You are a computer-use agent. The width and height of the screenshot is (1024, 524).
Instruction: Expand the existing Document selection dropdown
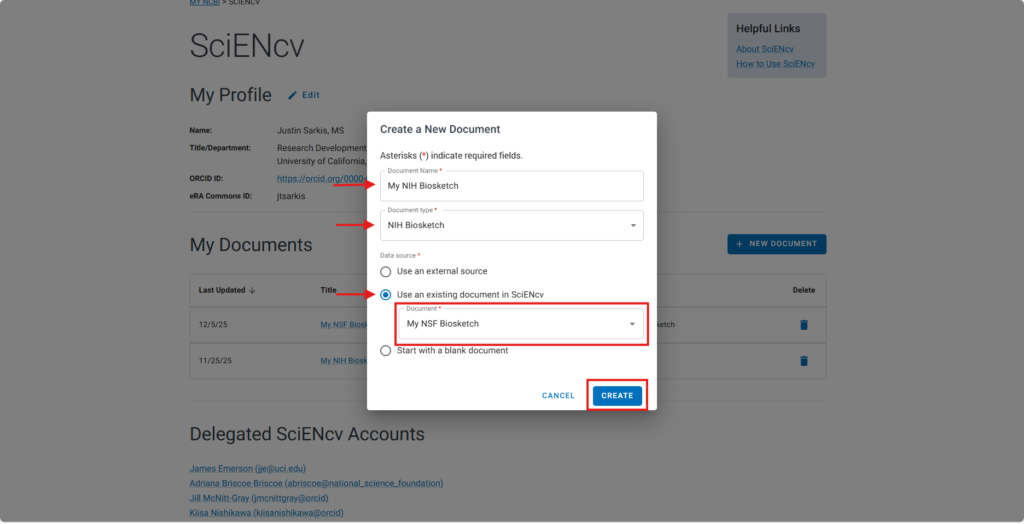pos(632,324)
